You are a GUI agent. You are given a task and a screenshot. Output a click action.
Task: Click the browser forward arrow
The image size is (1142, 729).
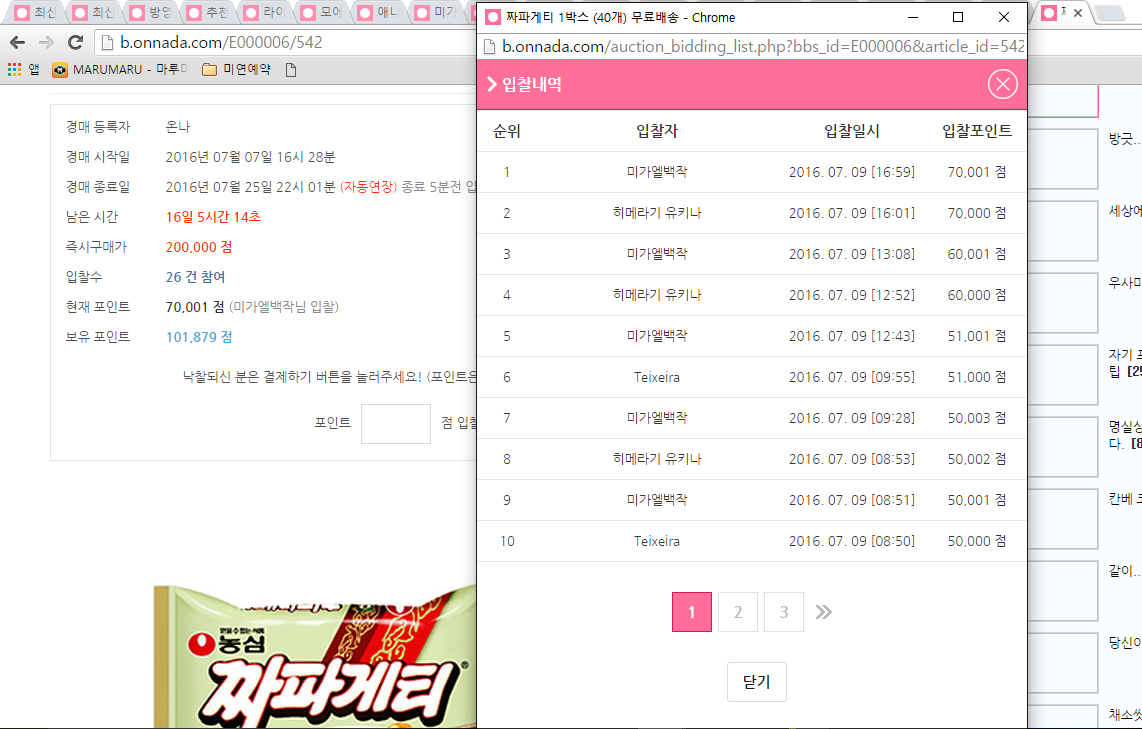[x=46, y=43]
